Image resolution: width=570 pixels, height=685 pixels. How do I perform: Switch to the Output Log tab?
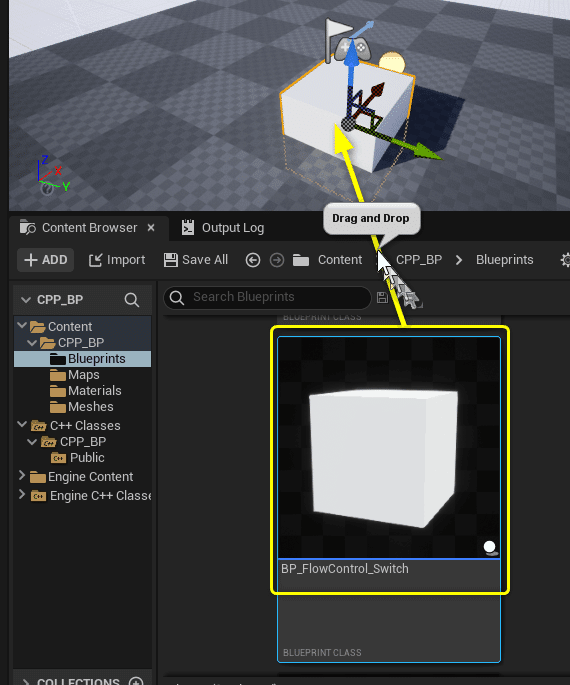pyautogui.click(x=223, y=228)
